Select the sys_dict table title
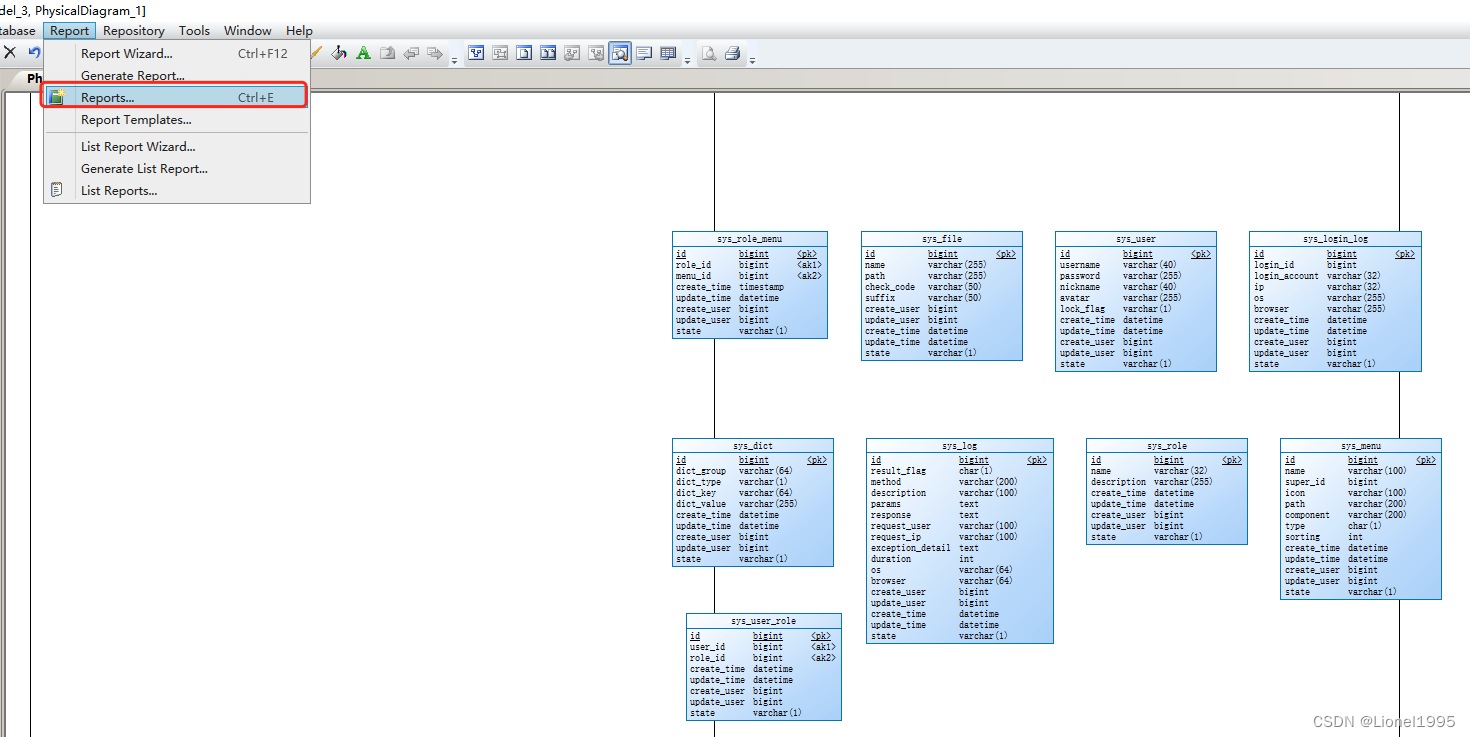Screen dimensions: 1470x737 pos(752,445)
